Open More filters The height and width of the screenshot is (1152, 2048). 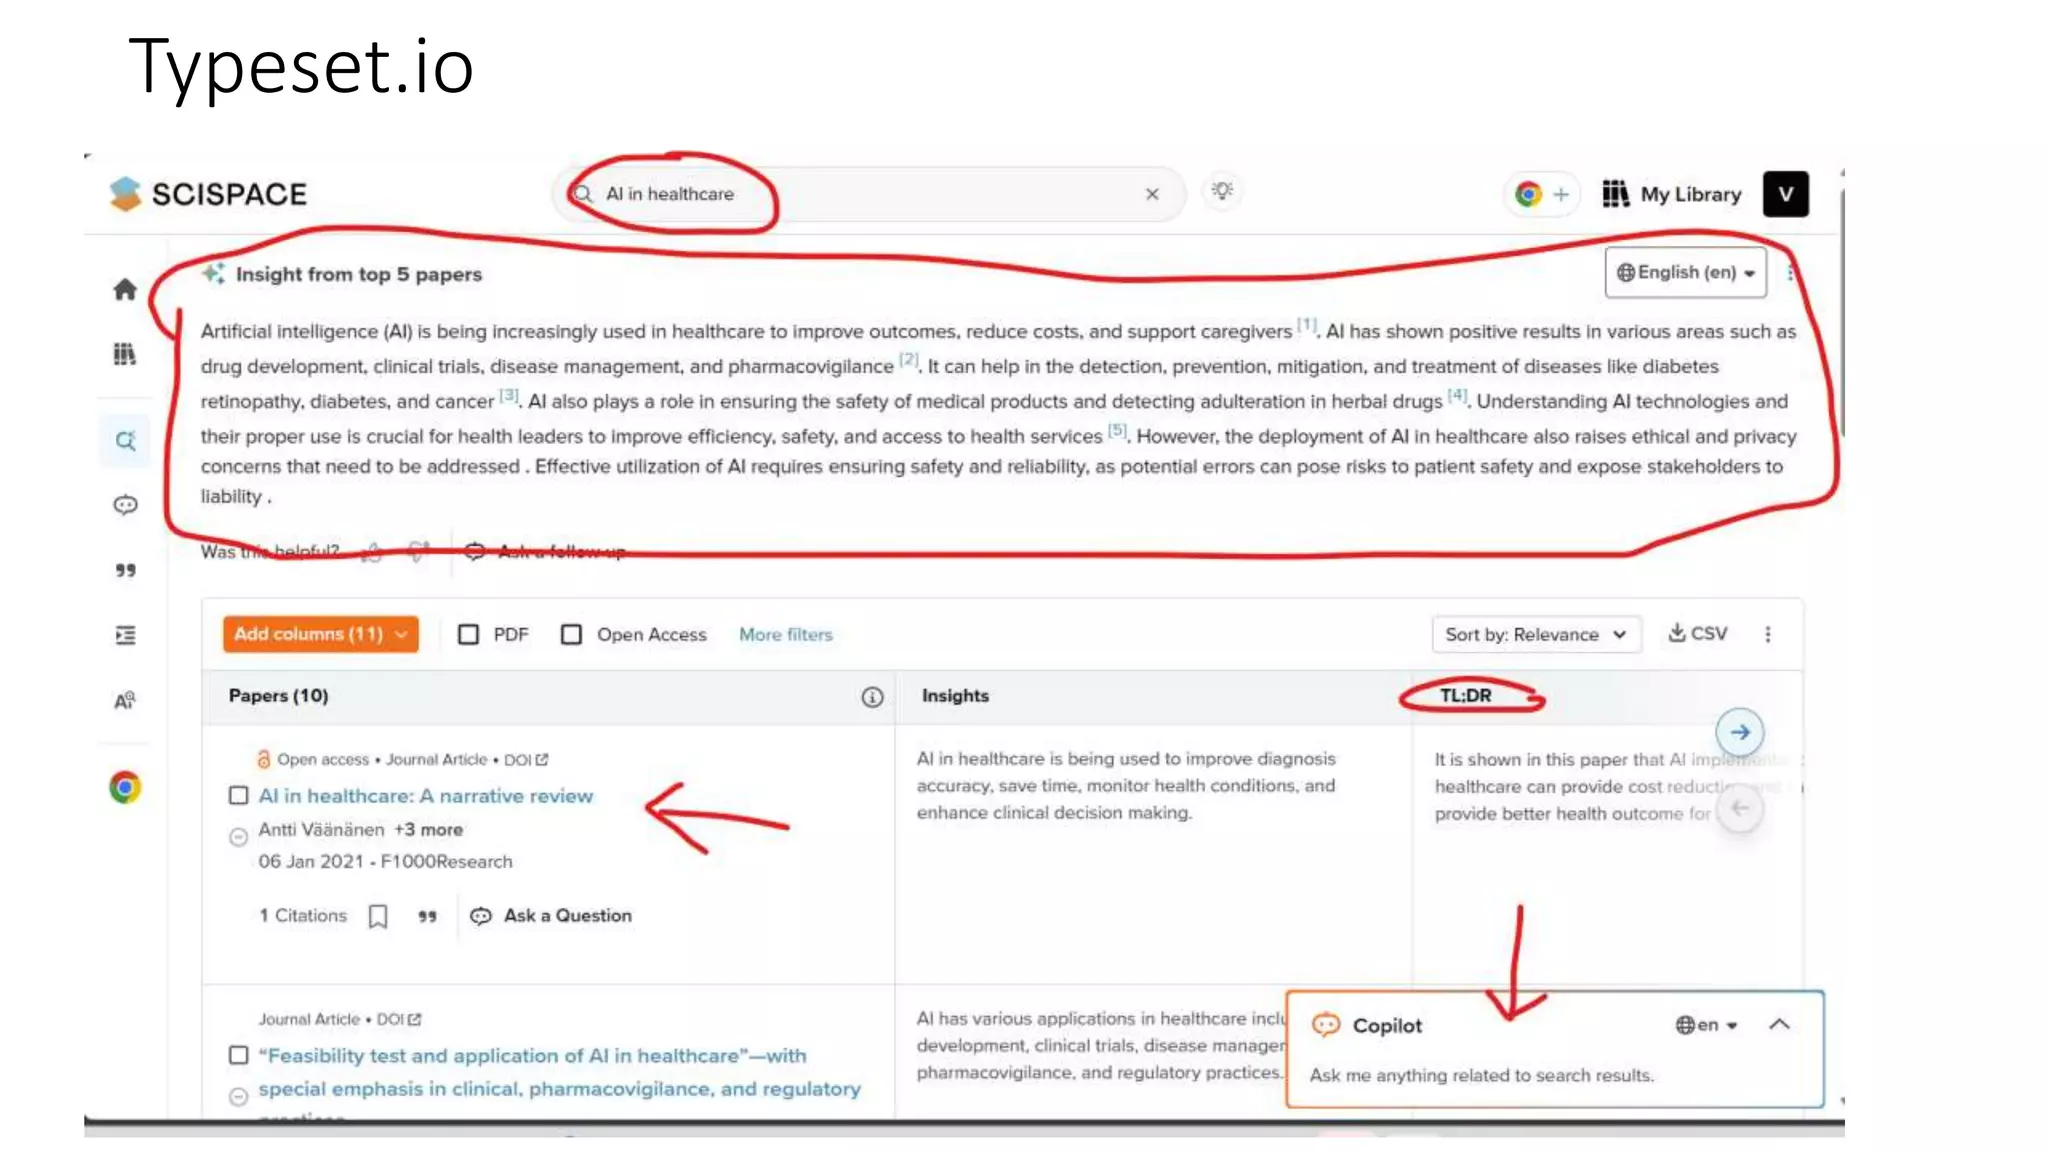click(x=785, y=635)
